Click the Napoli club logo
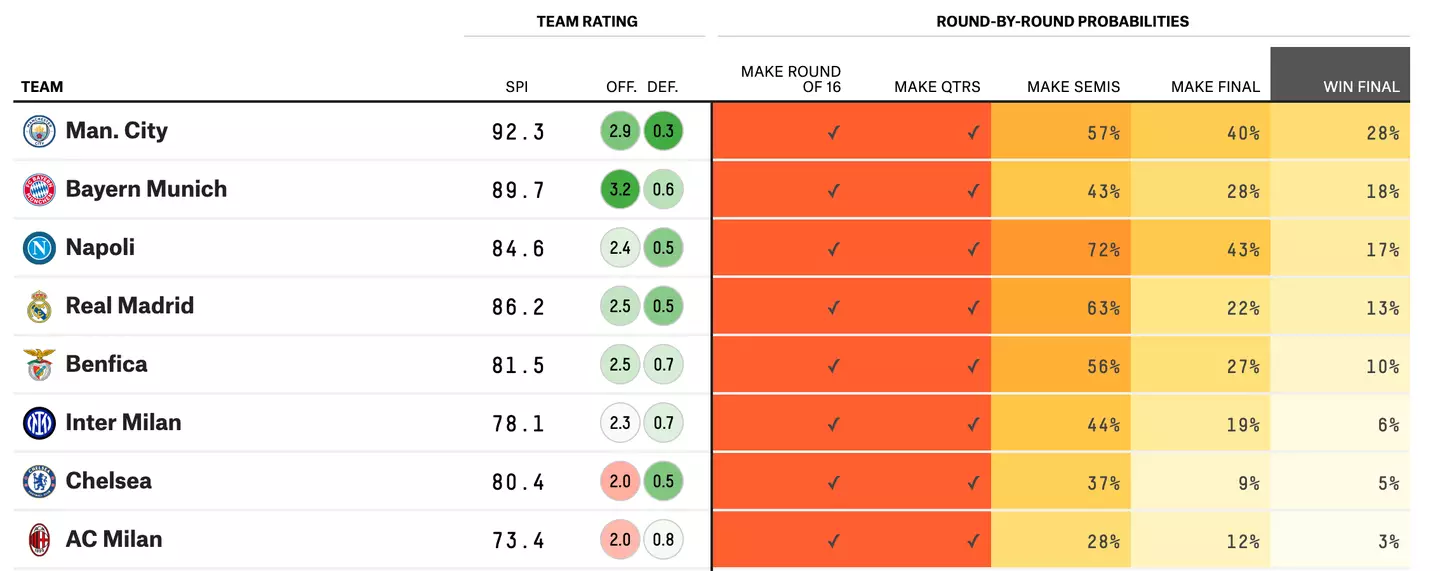This screenshot has width=1440, height=571. 39,248
